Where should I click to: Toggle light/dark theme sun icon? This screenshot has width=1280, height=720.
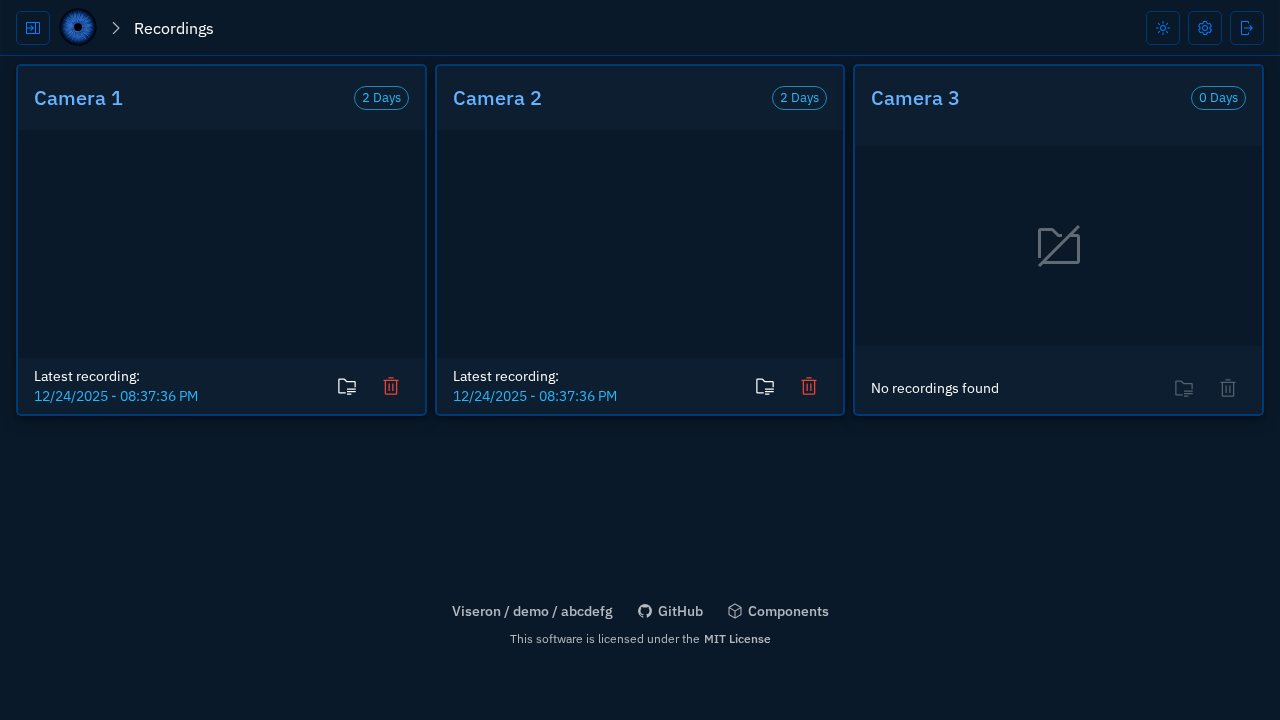point(1162,28)
